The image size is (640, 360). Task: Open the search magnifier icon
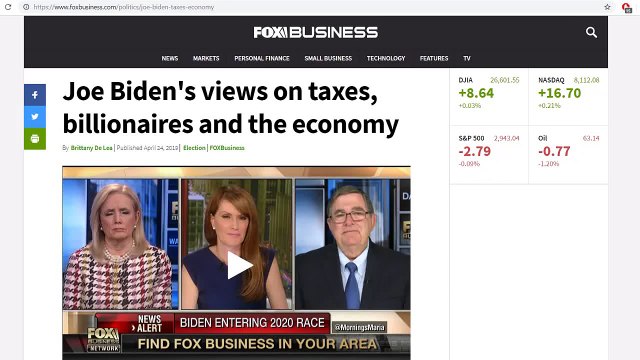[x=591, y=32]
